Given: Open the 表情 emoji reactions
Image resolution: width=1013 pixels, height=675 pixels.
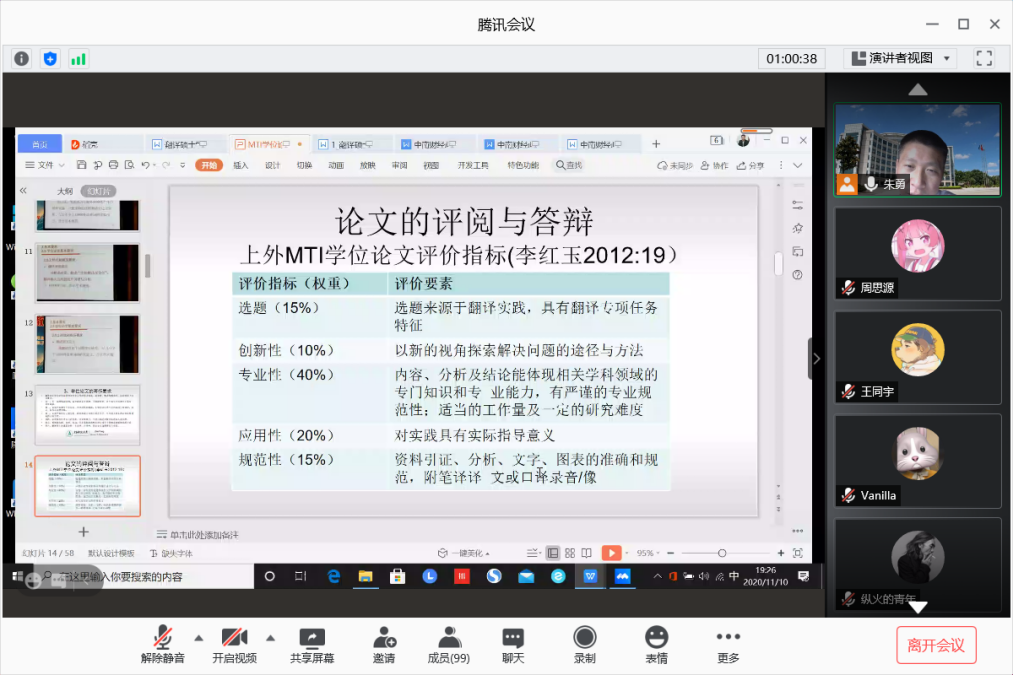Looking at the screenshot, I should tap(656, 645).
